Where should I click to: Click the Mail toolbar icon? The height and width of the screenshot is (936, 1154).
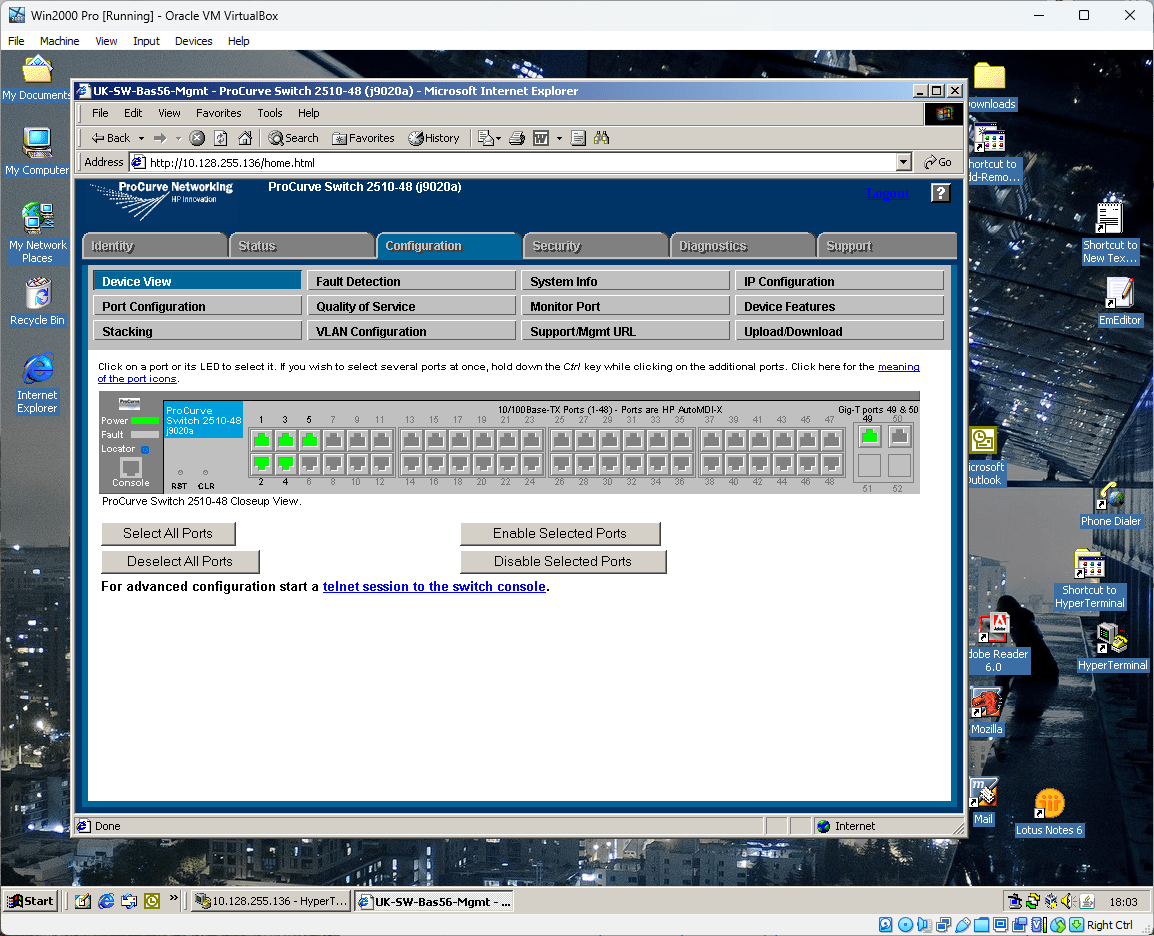[485, 138]
